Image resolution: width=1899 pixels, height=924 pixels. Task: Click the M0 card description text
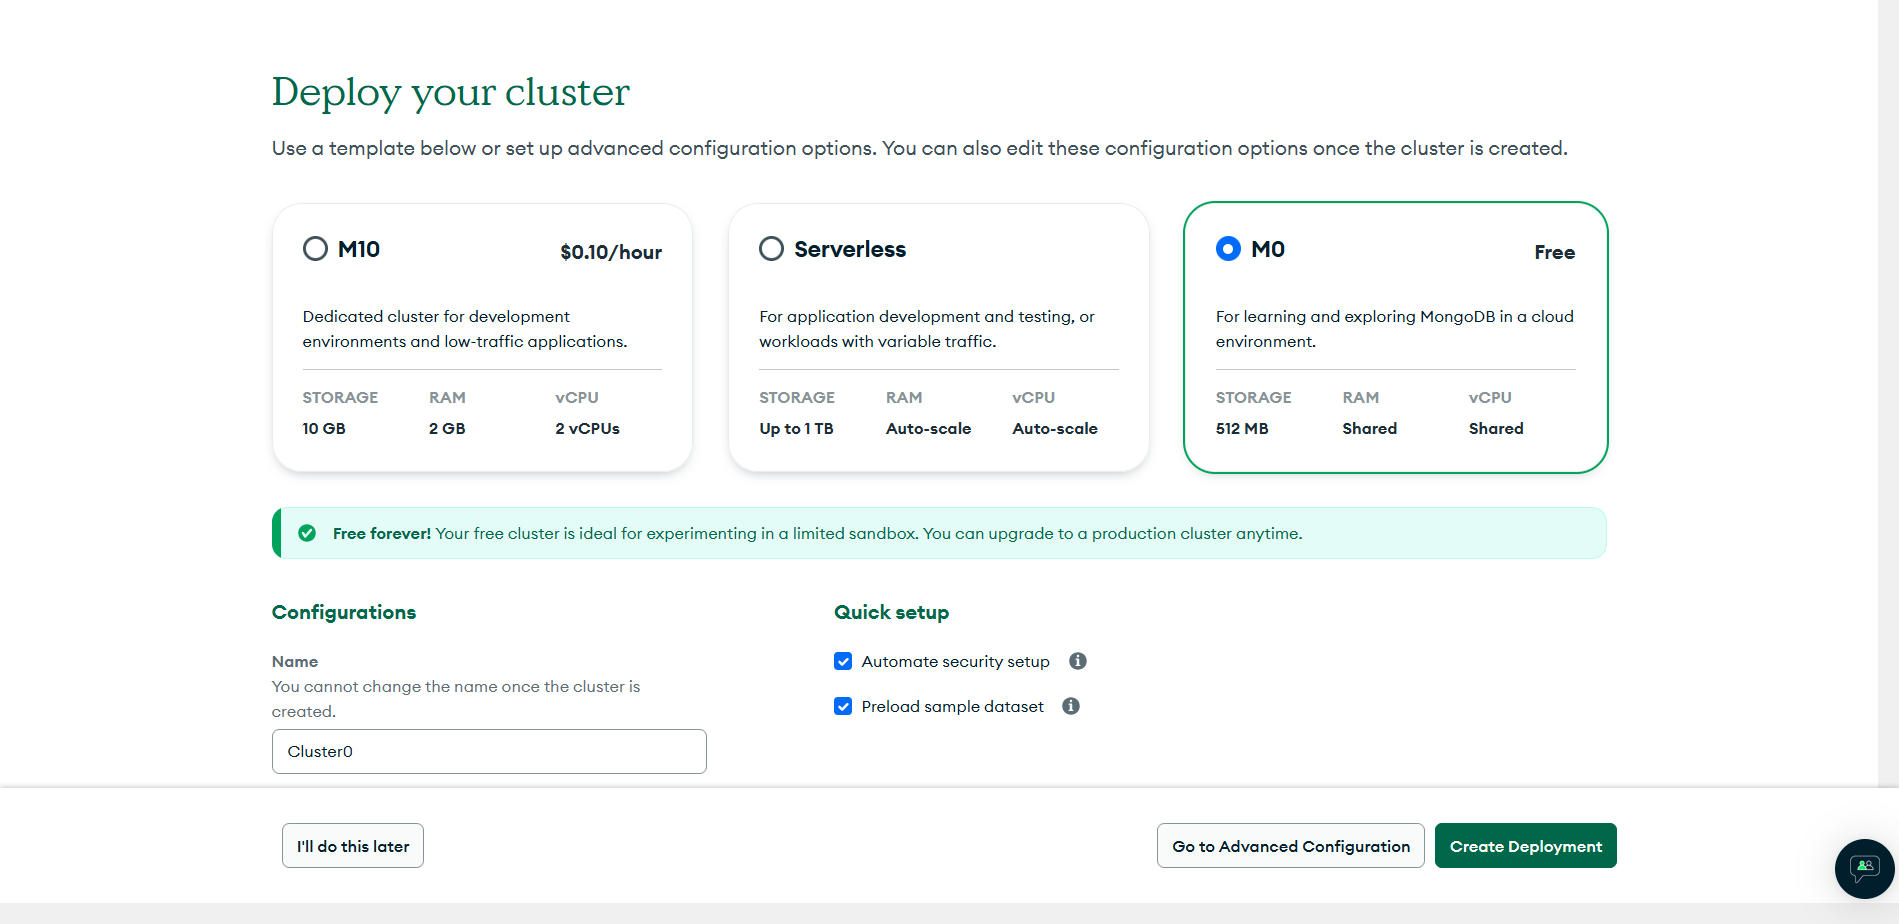pyautogui.click(x=1395, y=329)
